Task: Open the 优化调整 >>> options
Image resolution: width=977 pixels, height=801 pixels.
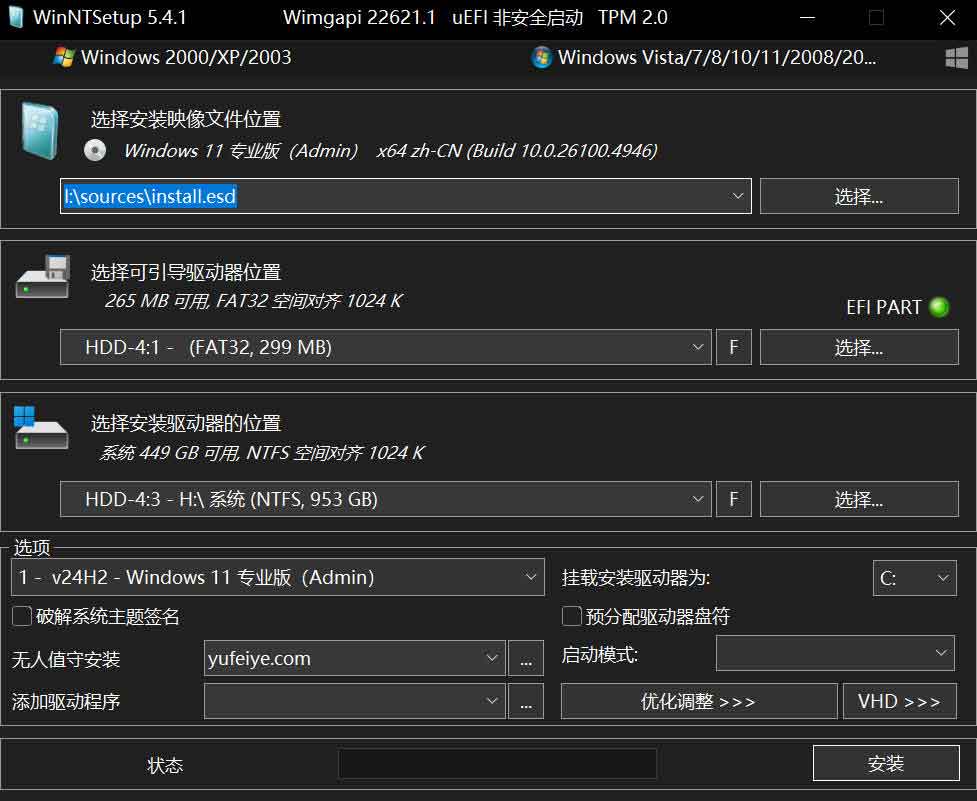Action: click(698, 701)
